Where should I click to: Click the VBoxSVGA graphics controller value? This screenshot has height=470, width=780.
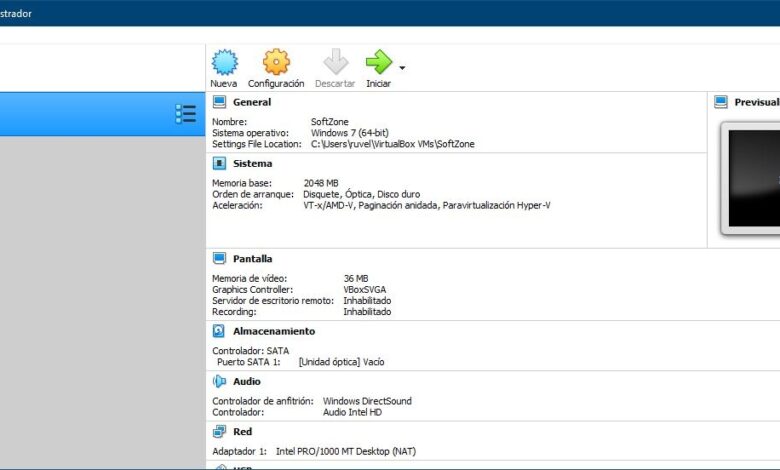pos(365,289)
